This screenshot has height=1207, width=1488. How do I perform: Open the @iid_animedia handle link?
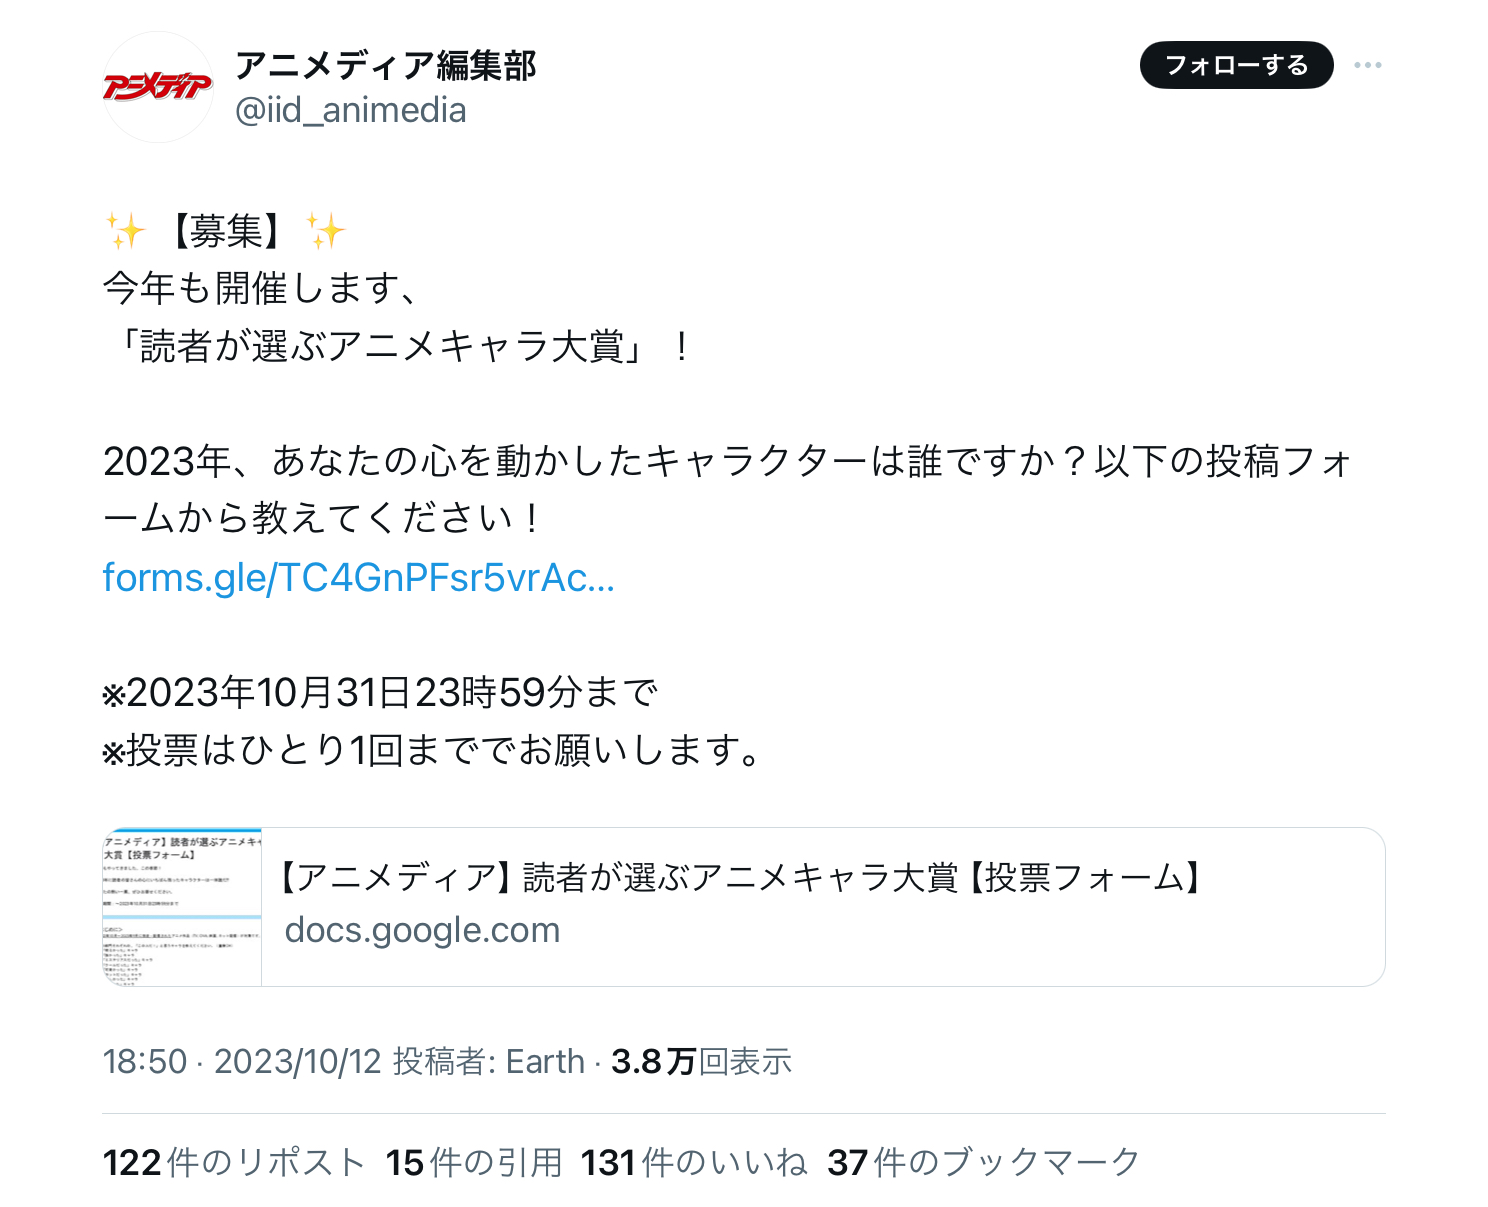350,110
